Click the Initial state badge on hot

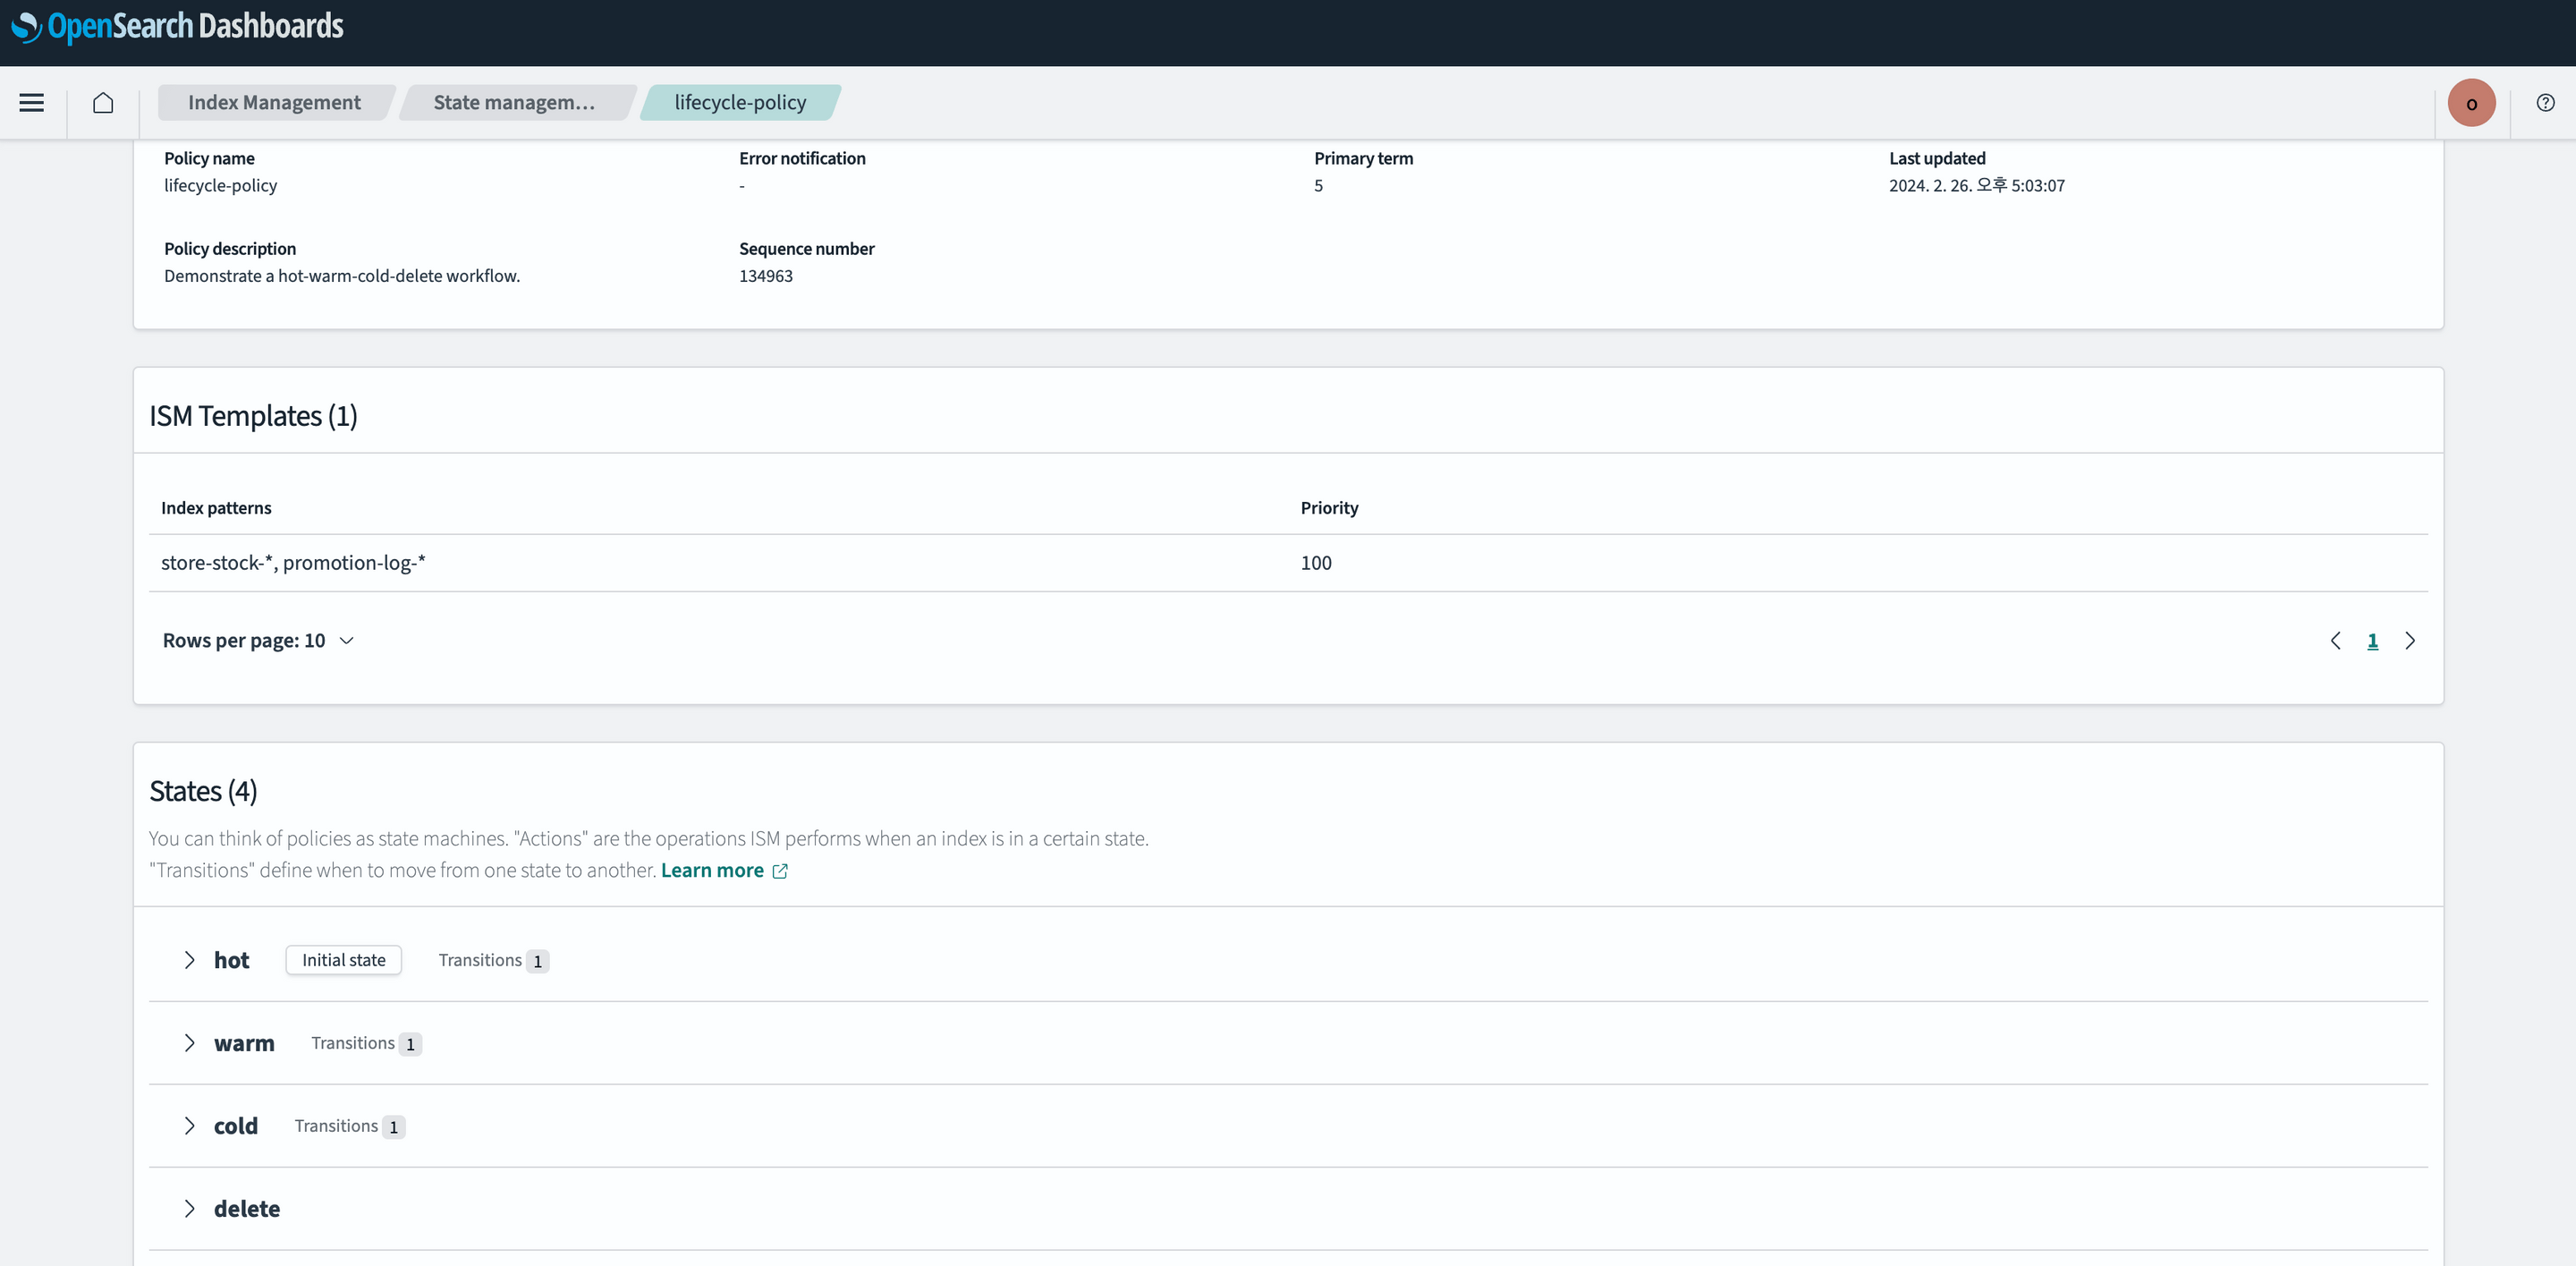(x=343, y=959)
